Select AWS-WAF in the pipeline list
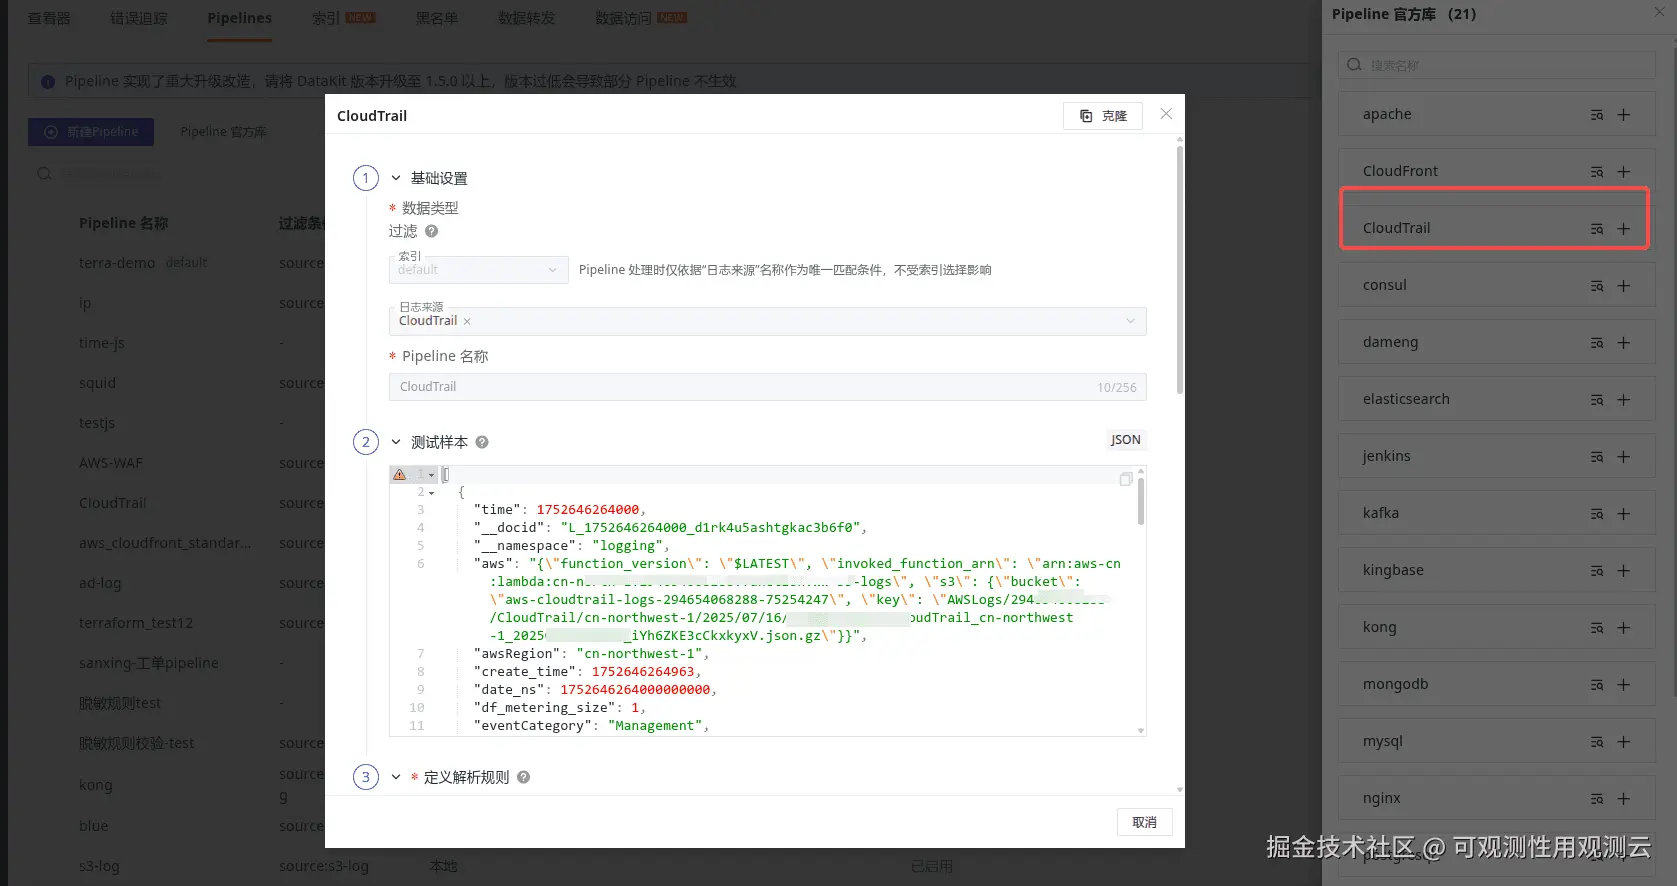 click(x=111, y=463)
